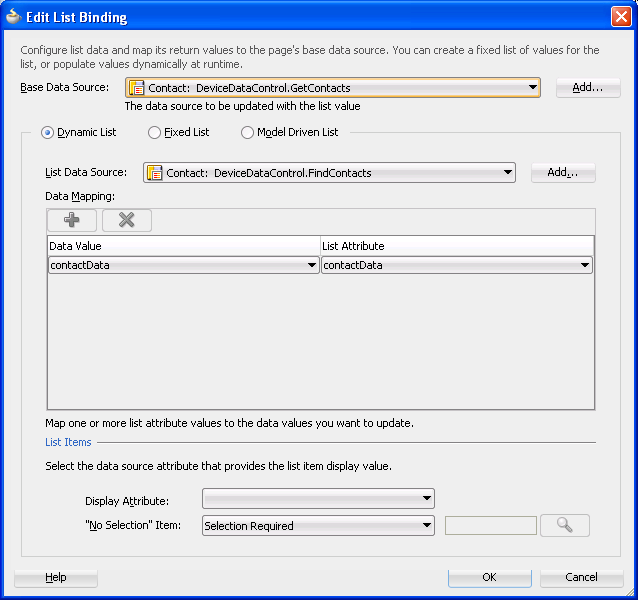Click the coffee cup title bar icon
The width and height of the screenshot is (638, 600).
coord(13,17)
